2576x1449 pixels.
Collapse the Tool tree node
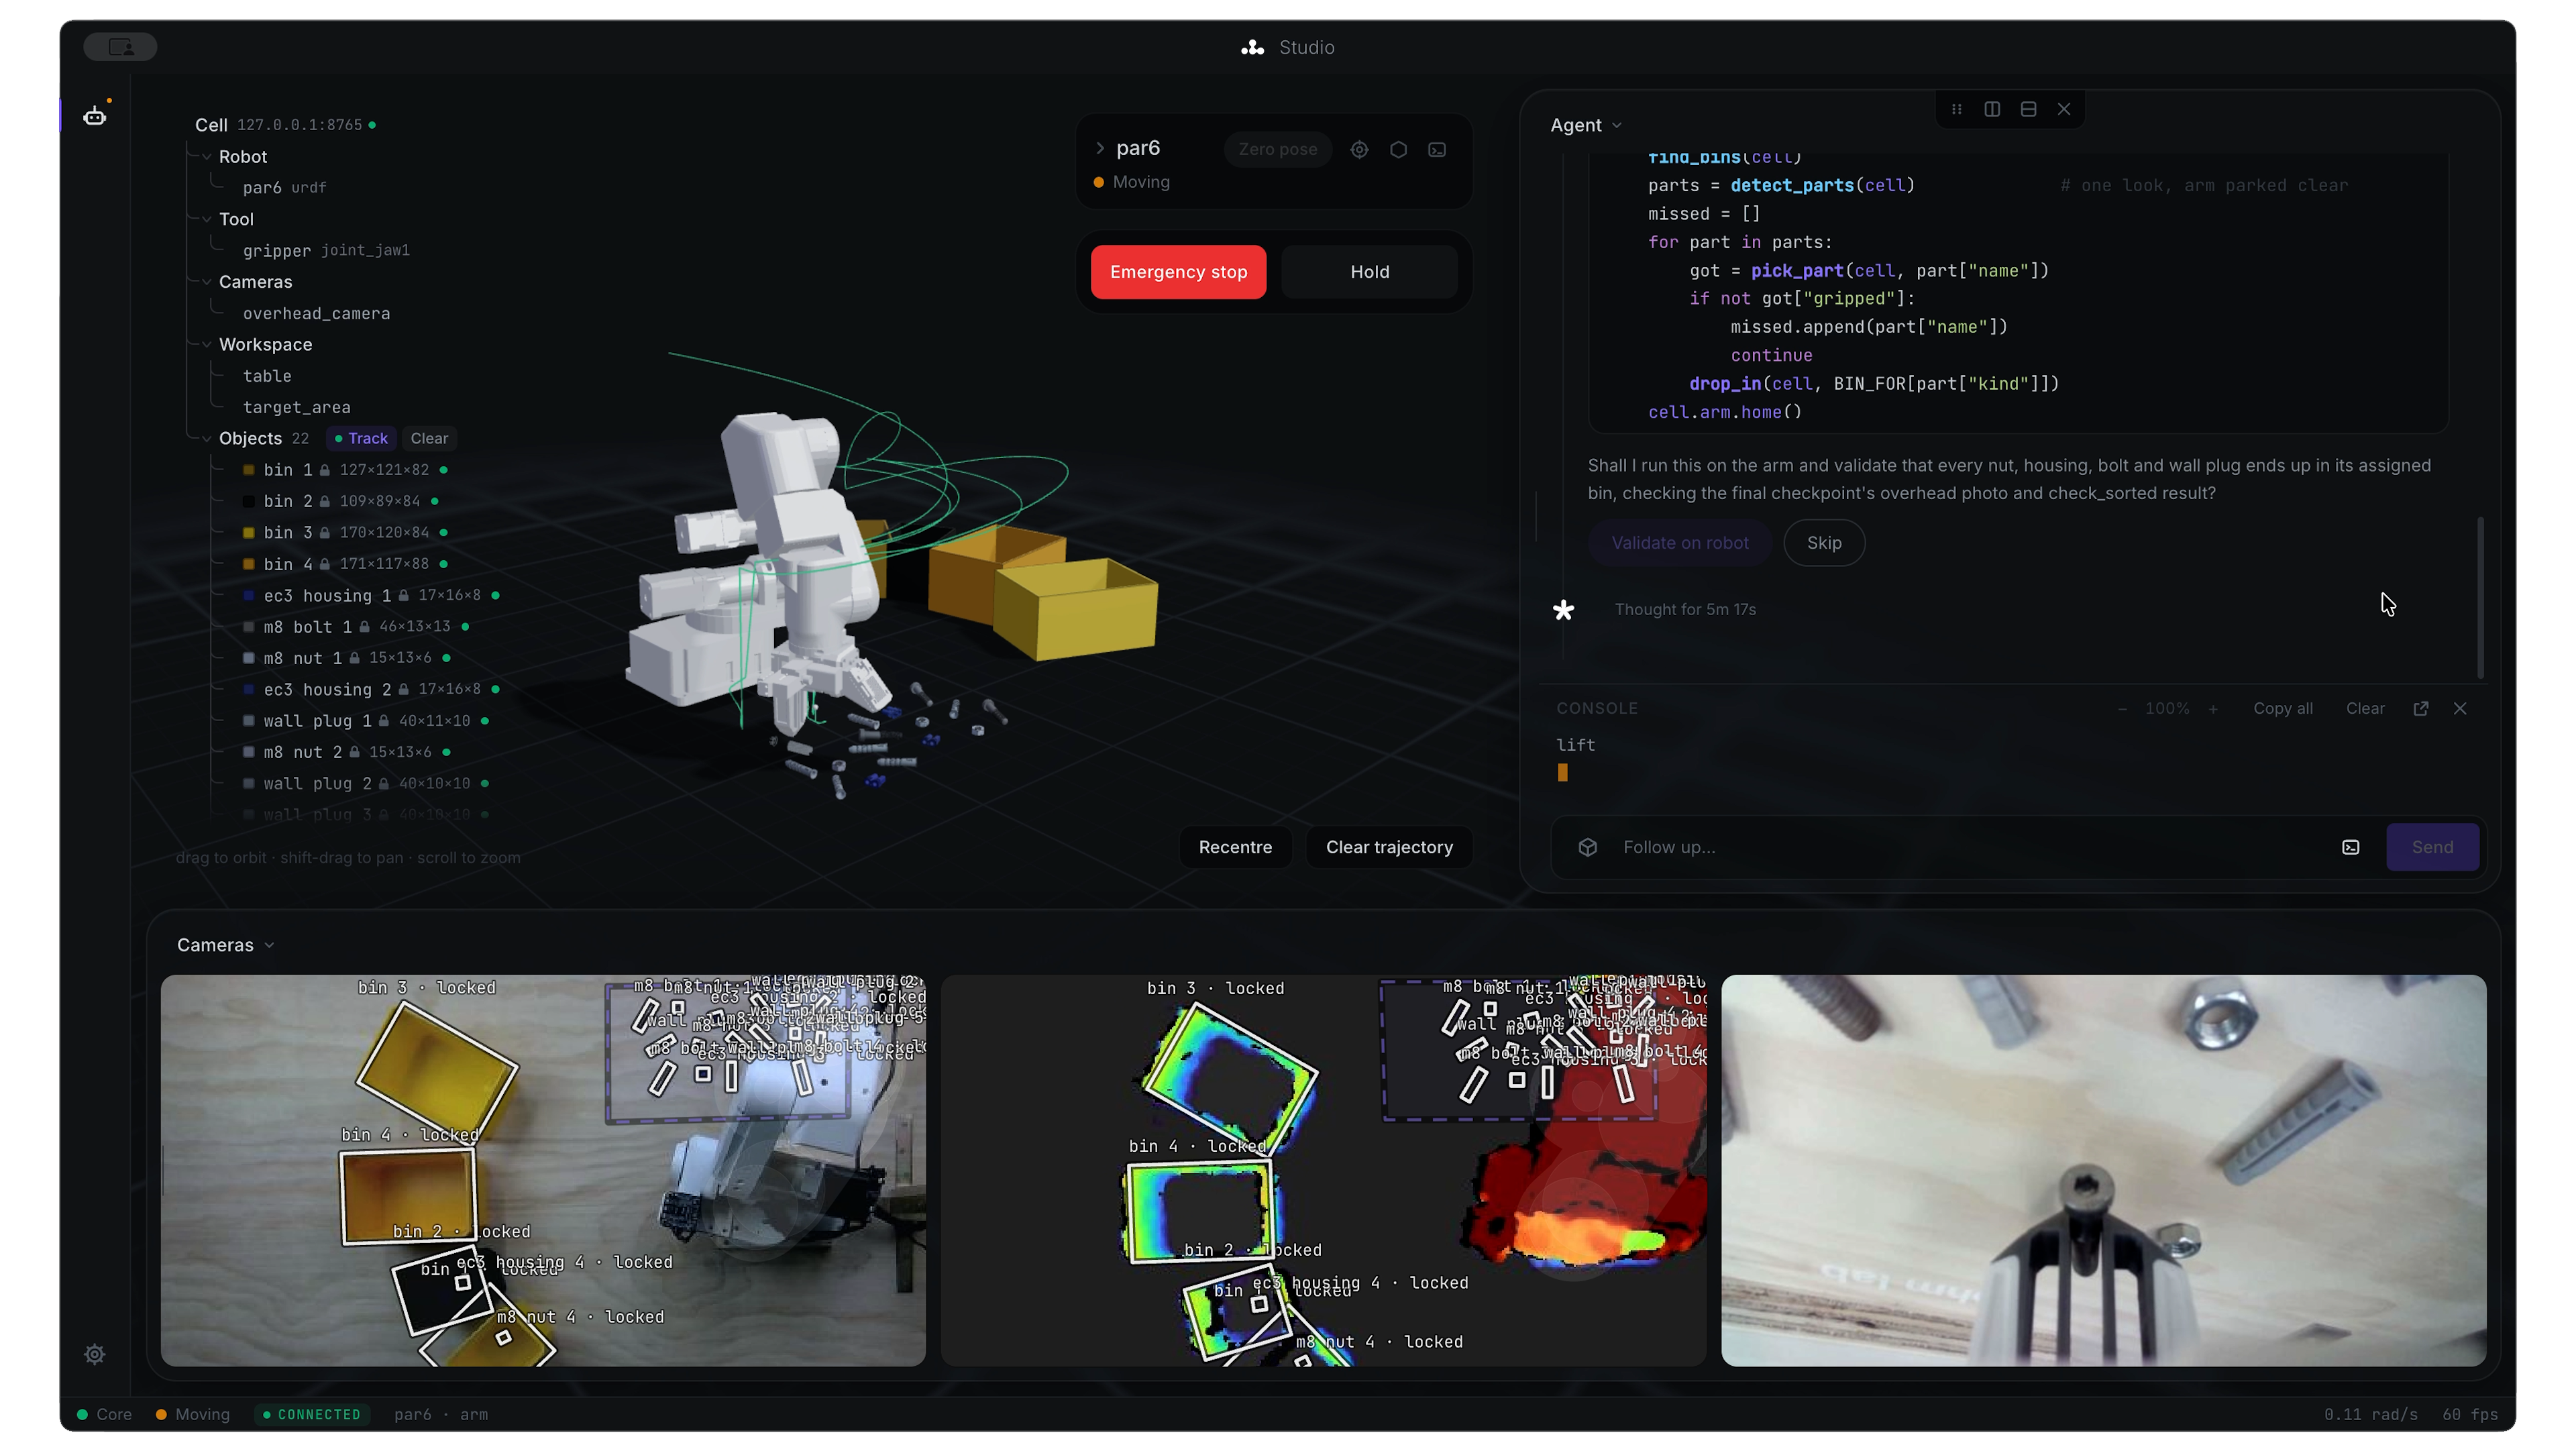point(206,219)
